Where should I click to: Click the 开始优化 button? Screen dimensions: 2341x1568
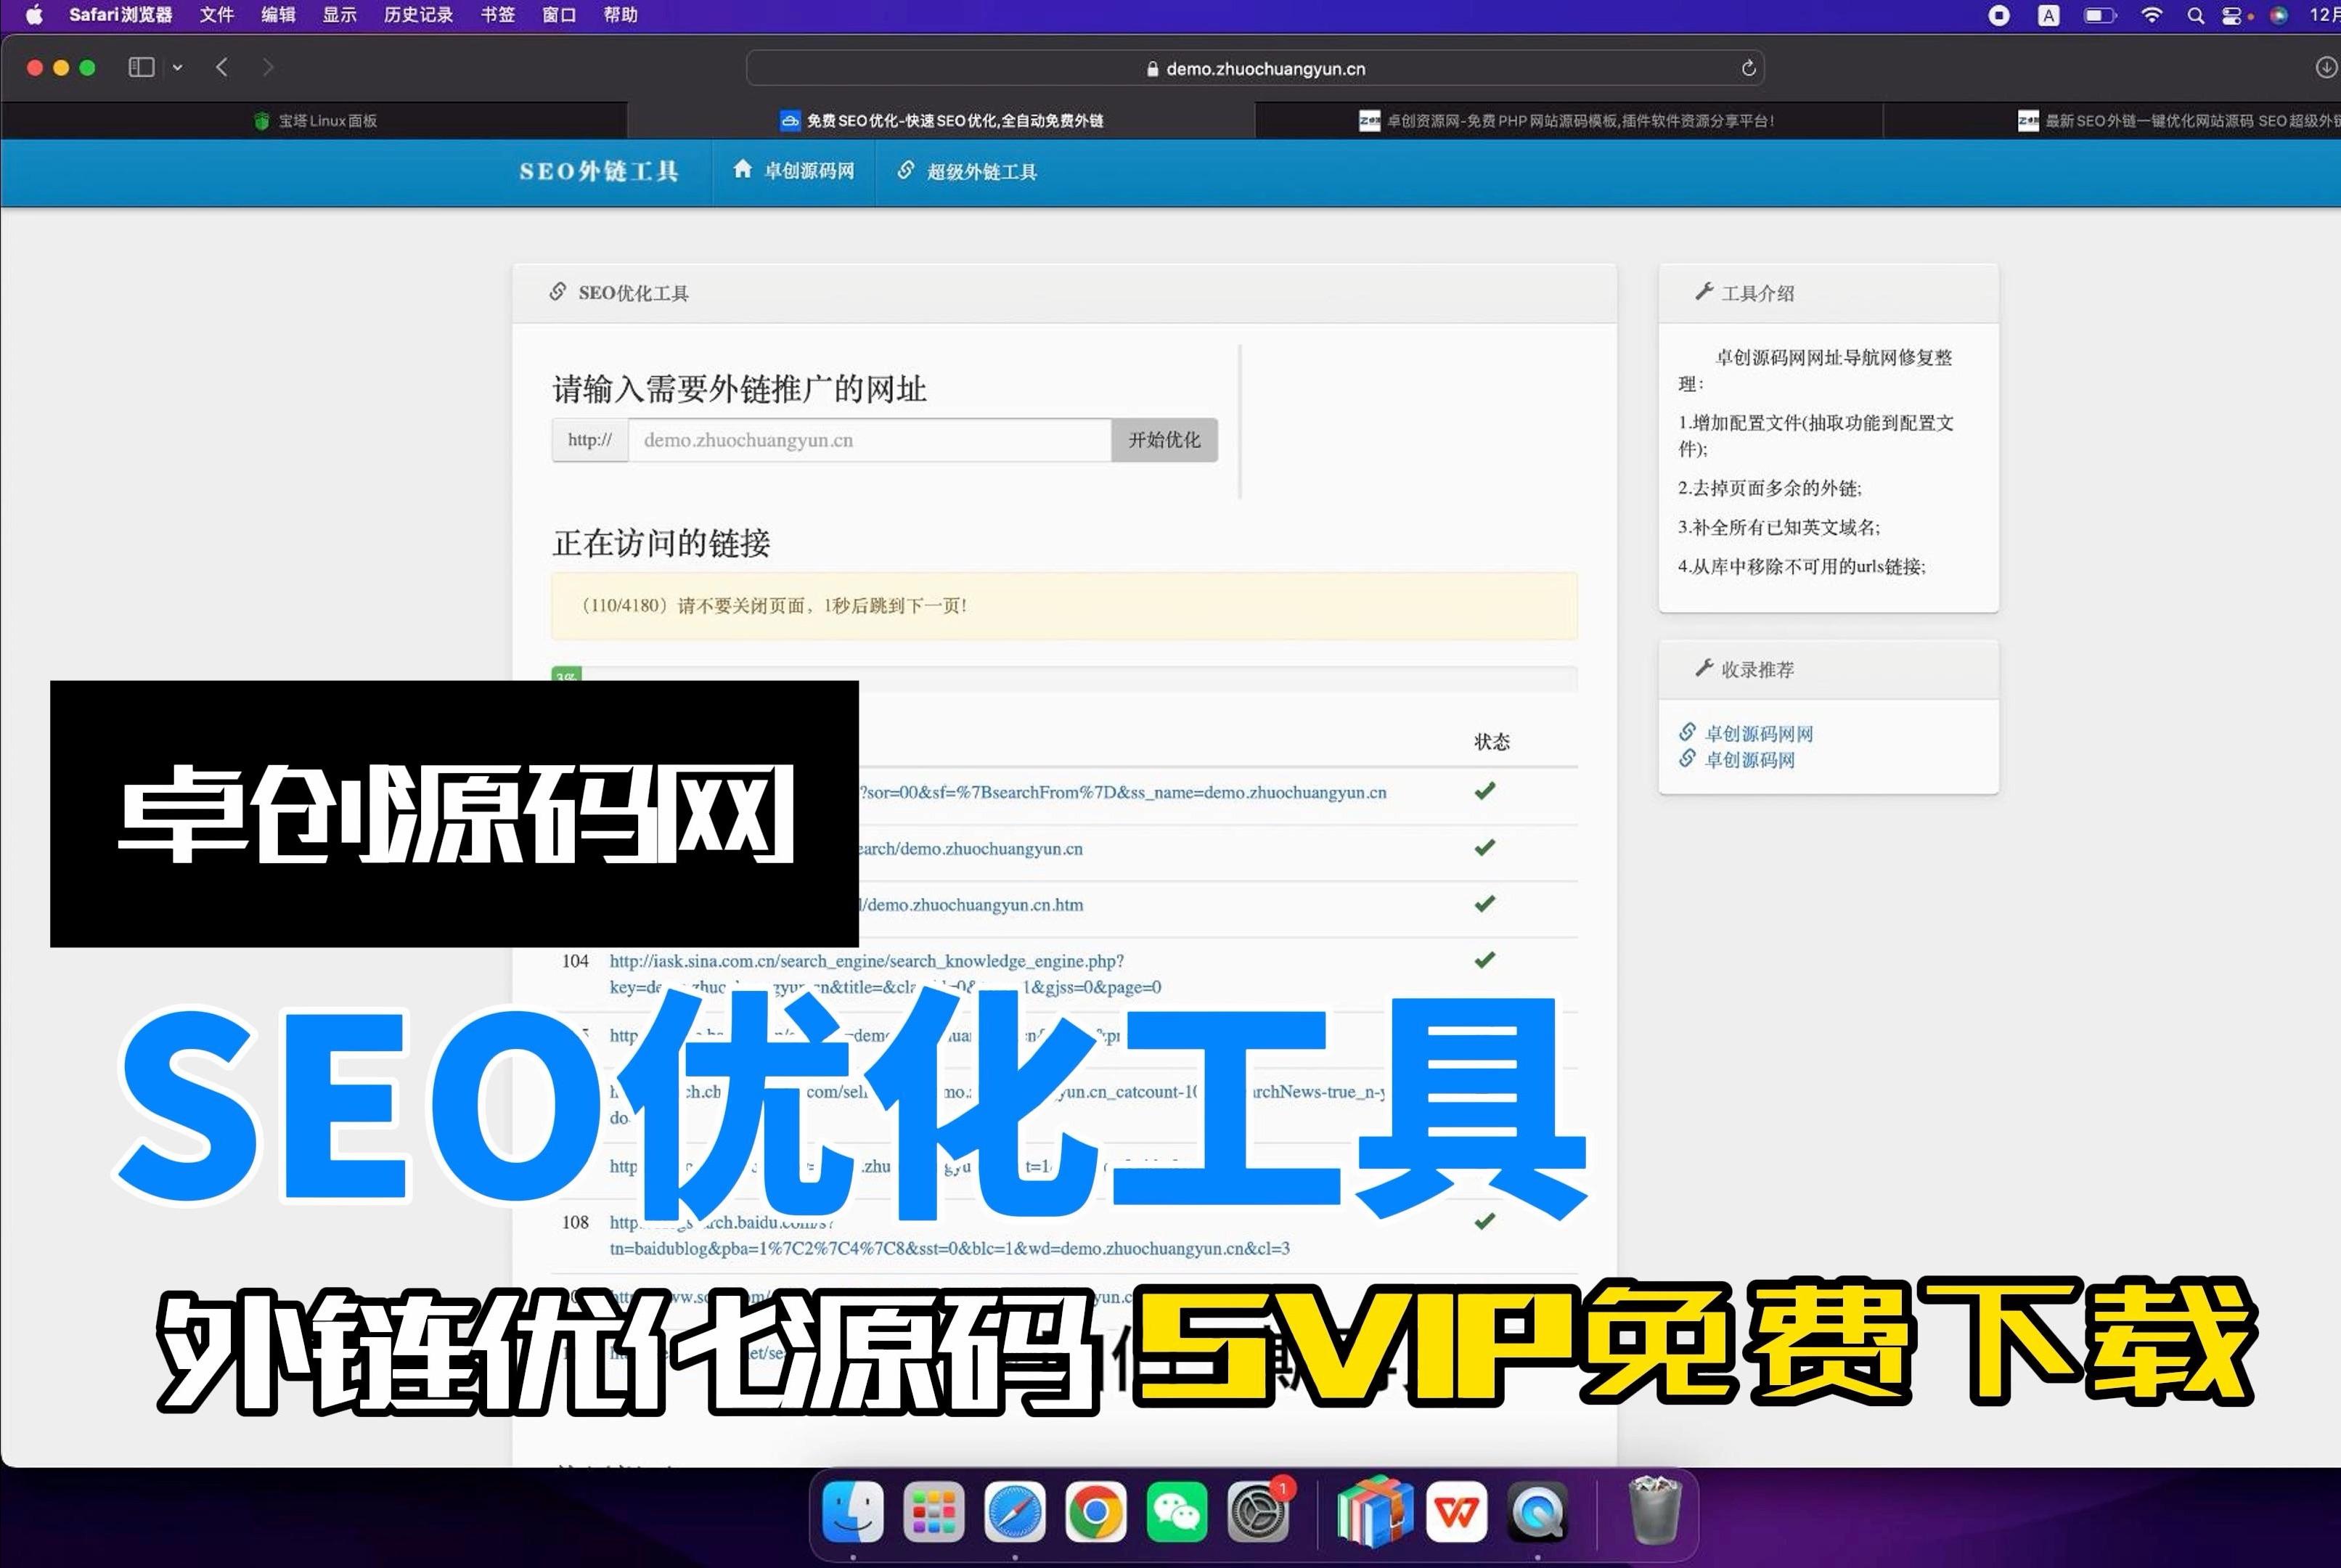(x=1164, y=440)
